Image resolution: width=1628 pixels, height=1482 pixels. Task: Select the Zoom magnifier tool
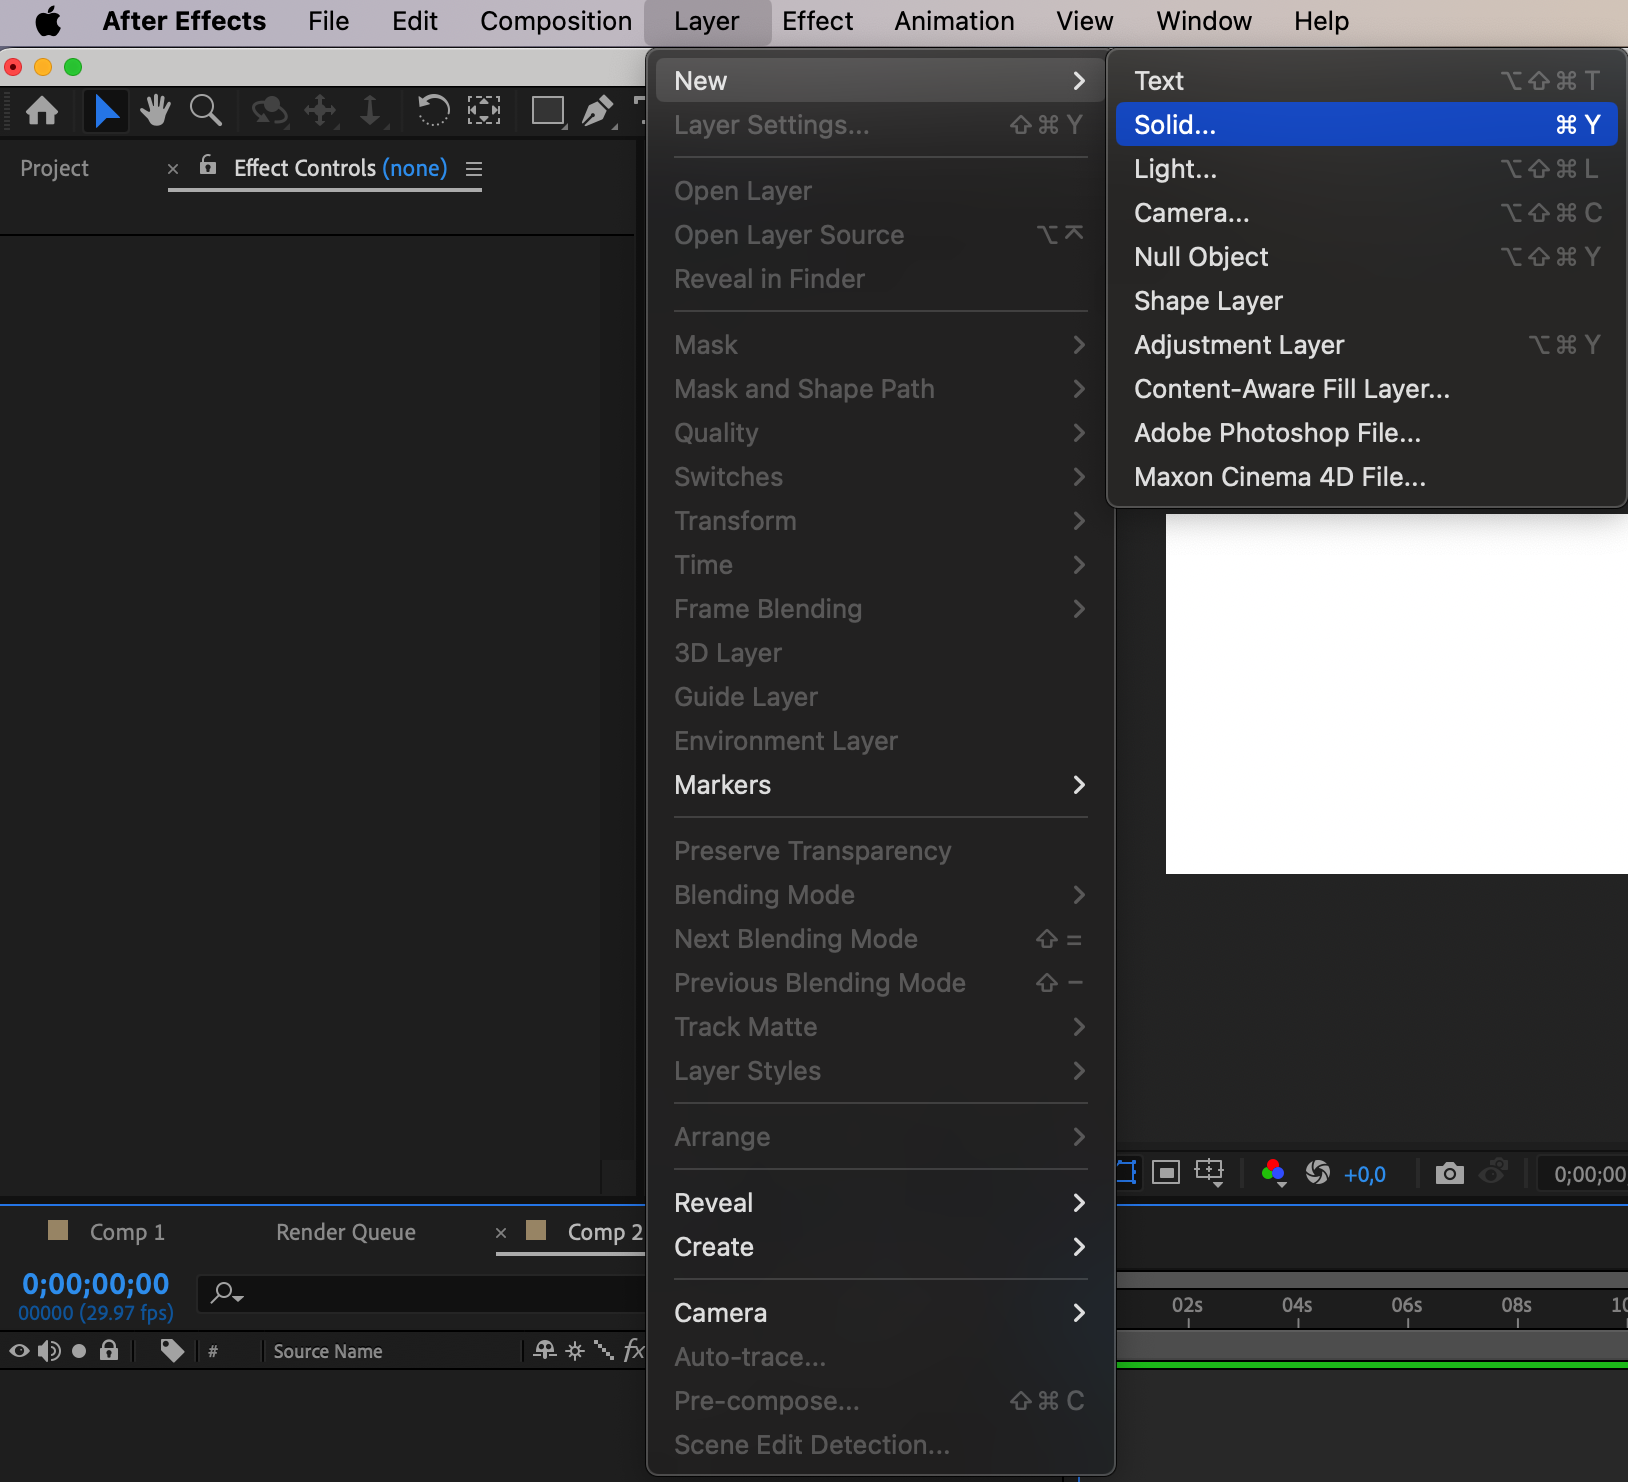pos(206,110)
